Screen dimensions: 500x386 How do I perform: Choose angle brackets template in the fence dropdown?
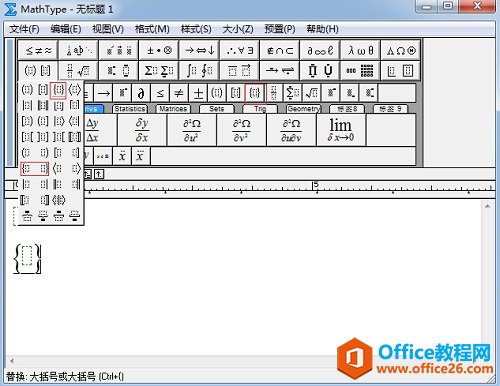click(x=74, y=90)
